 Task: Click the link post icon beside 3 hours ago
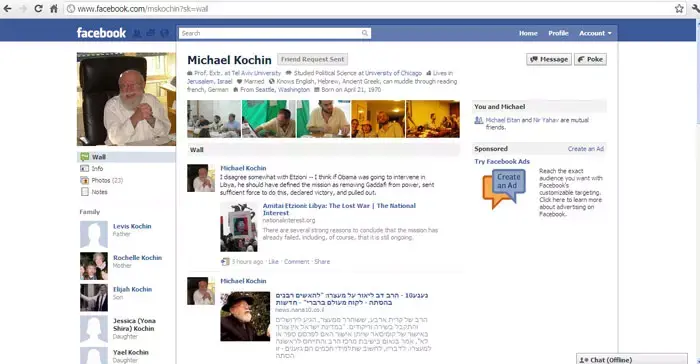tap(225, 262)
